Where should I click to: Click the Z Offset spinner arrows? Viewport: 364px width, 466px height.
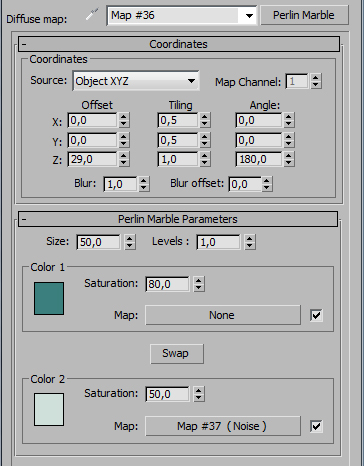coord(123,159)
